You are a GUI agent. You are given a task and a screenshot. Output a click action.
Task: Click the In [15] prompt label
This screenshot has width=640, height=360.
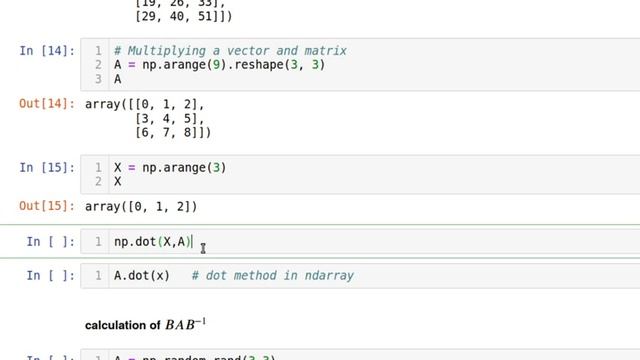47,168
